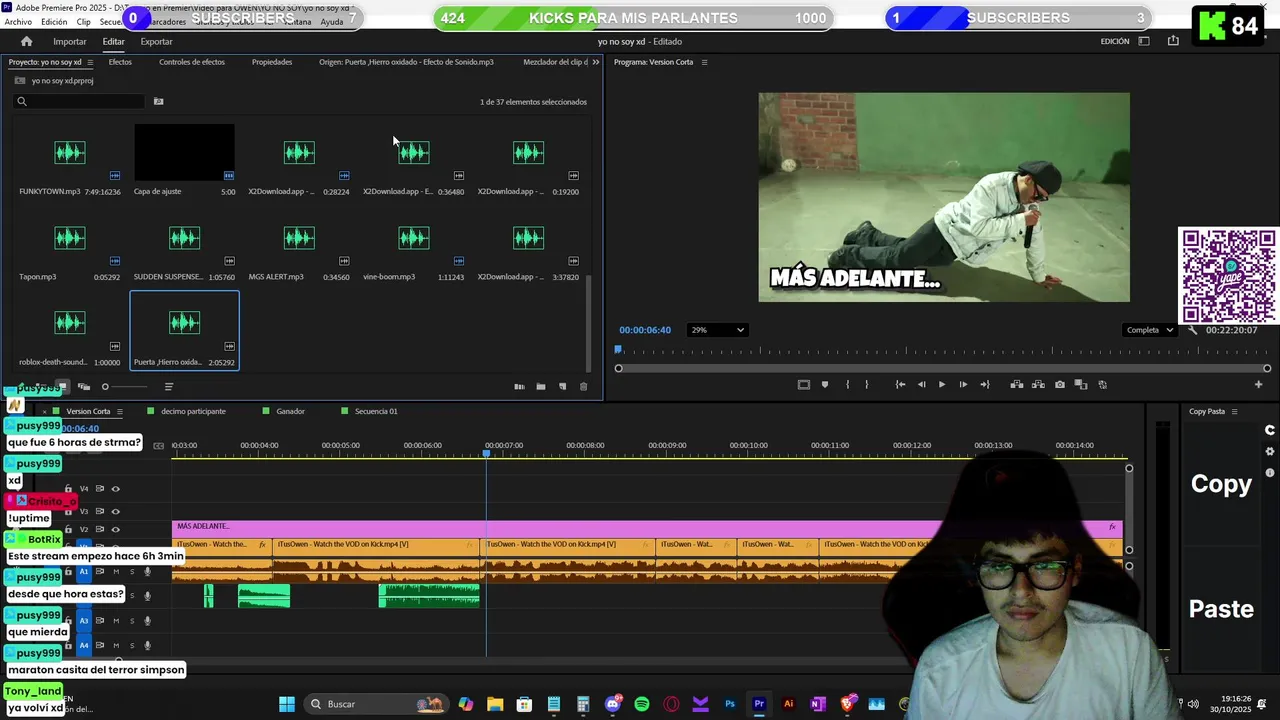Open Program monitor panel menu
1280x720 pixels.
point(704,62)
